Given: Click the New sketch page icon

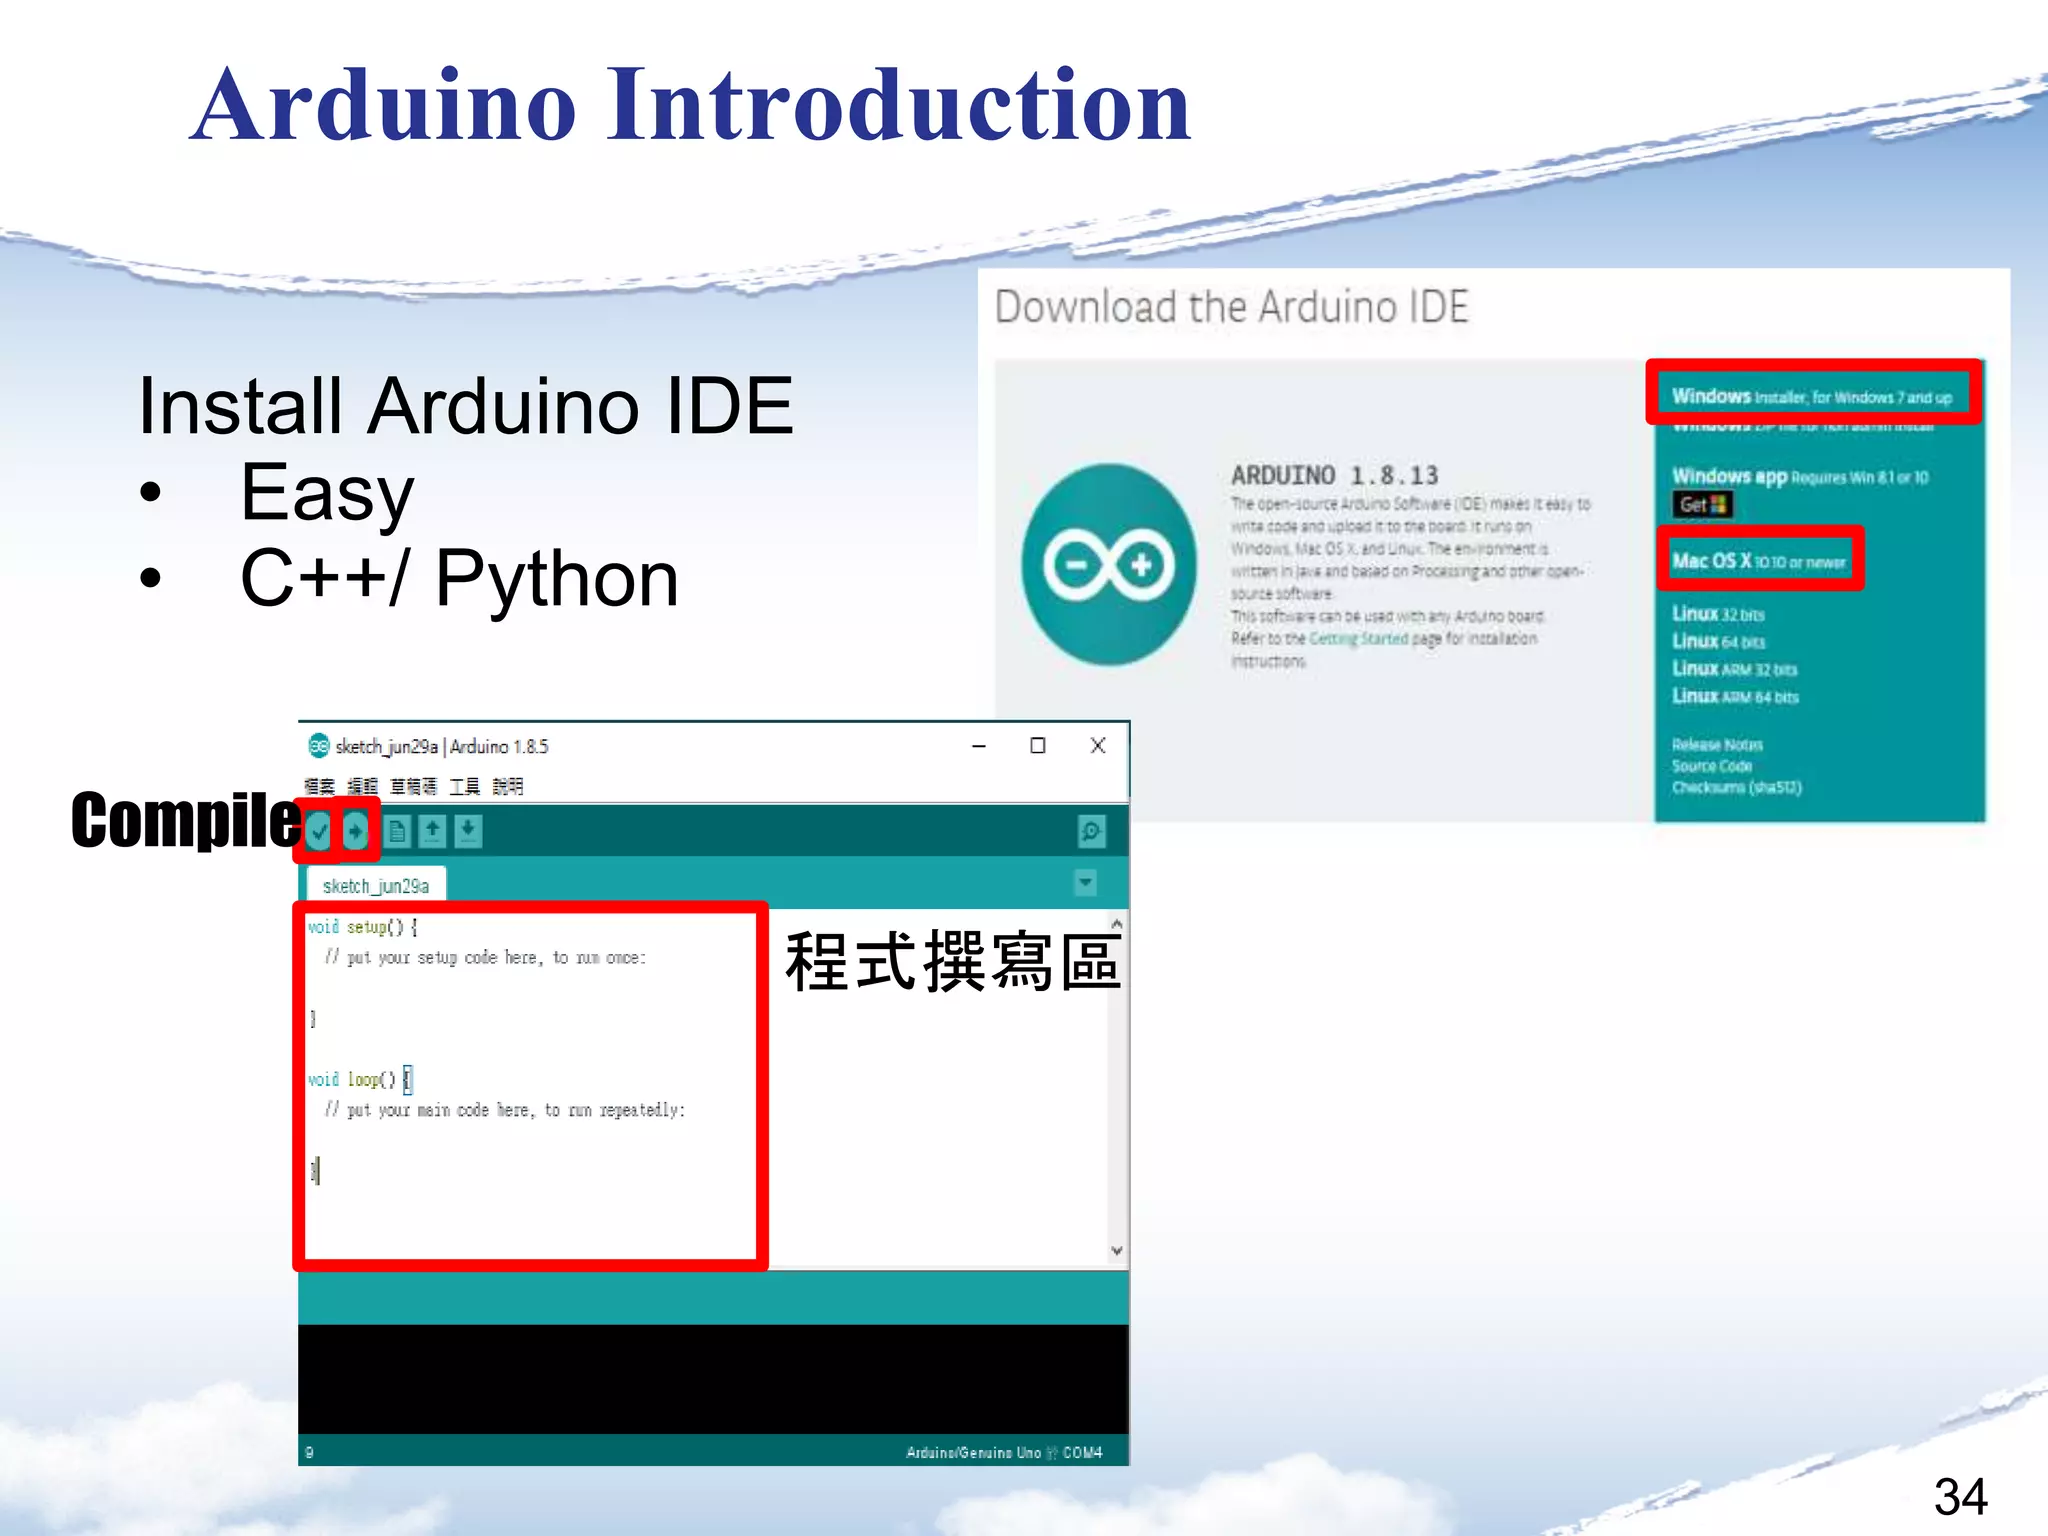Looking at the screenshot, I should (398, 831).
